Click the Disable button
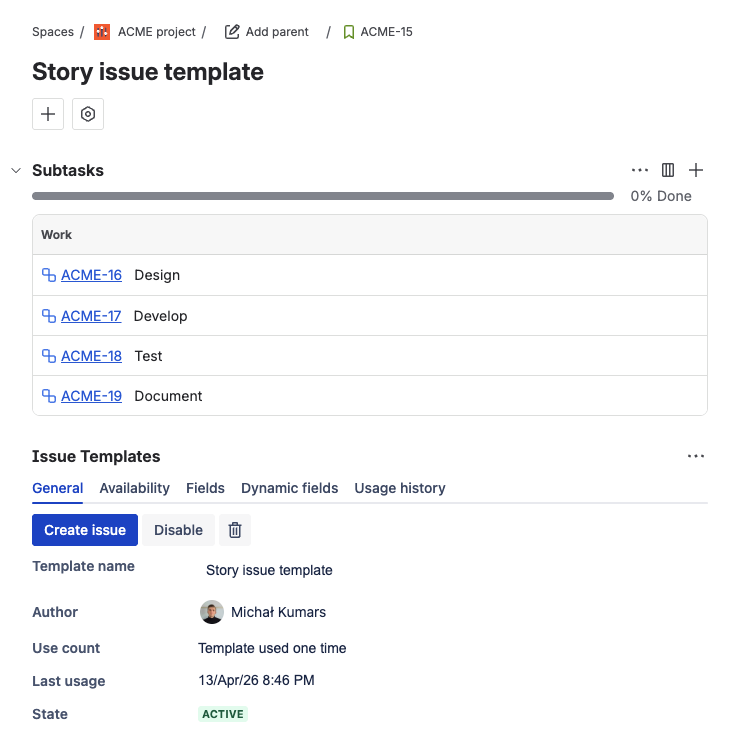 178,530
